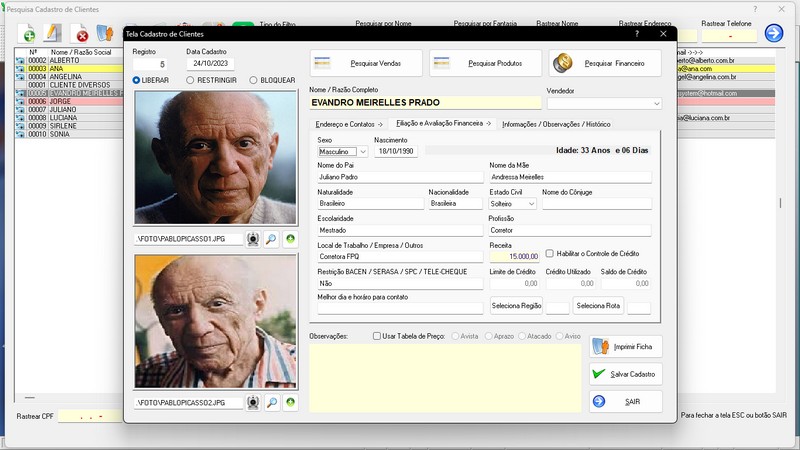
Task: Expand the Estado Civil dropdown
Action: [531, 203]
